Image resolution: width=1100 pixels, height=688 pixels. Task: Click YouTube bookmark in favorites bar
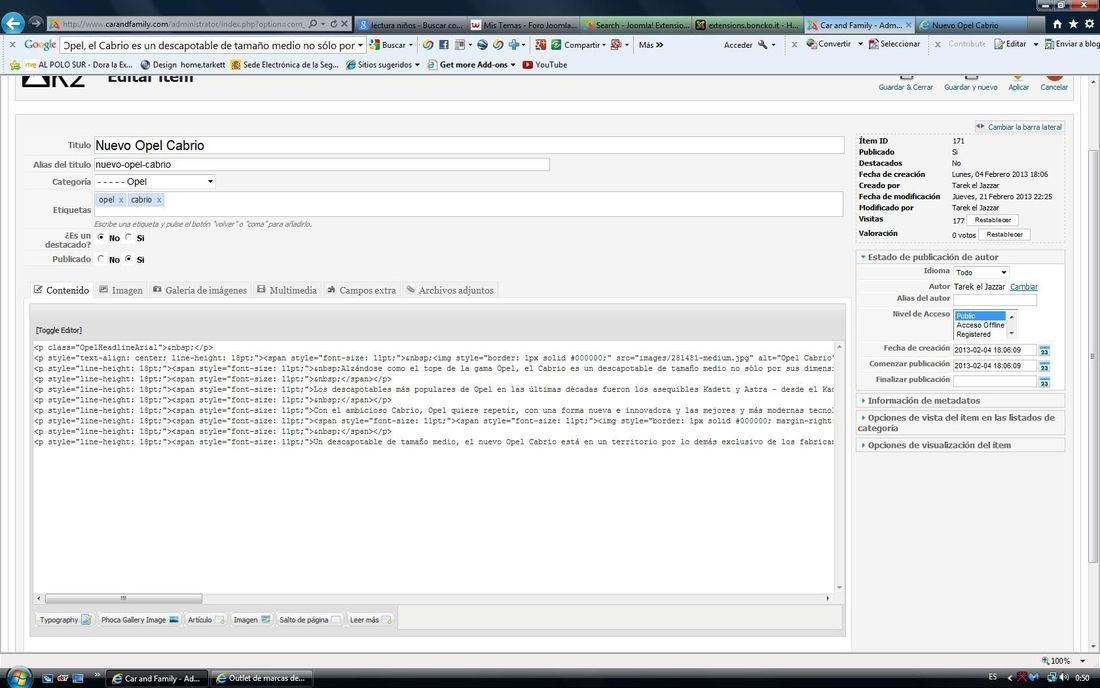tap(544, 65)
